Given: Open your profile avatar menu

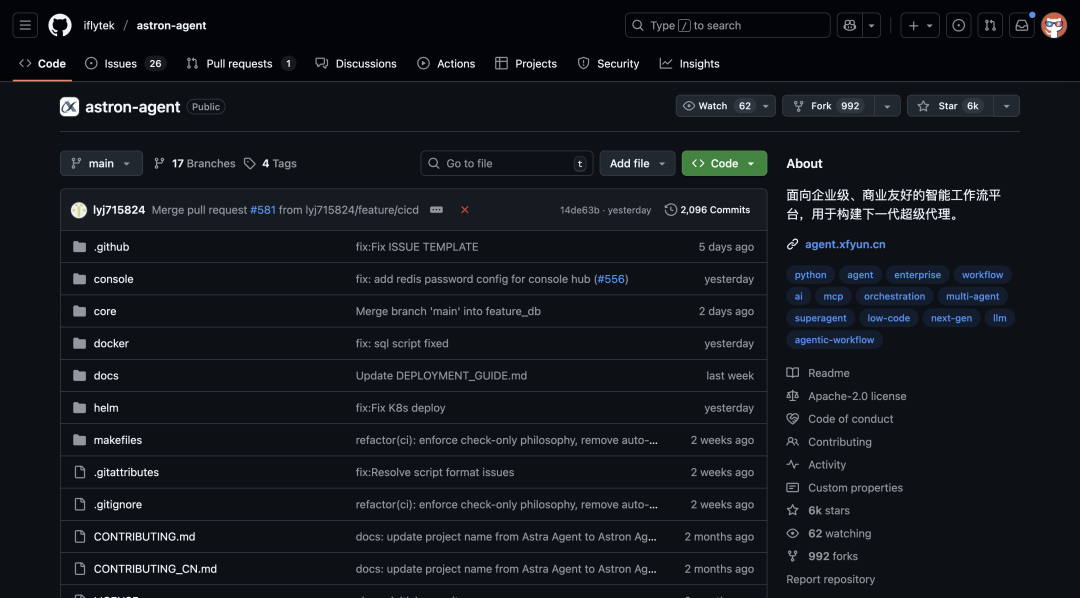Looking at the screenshot, I should tap(1054, 25).
